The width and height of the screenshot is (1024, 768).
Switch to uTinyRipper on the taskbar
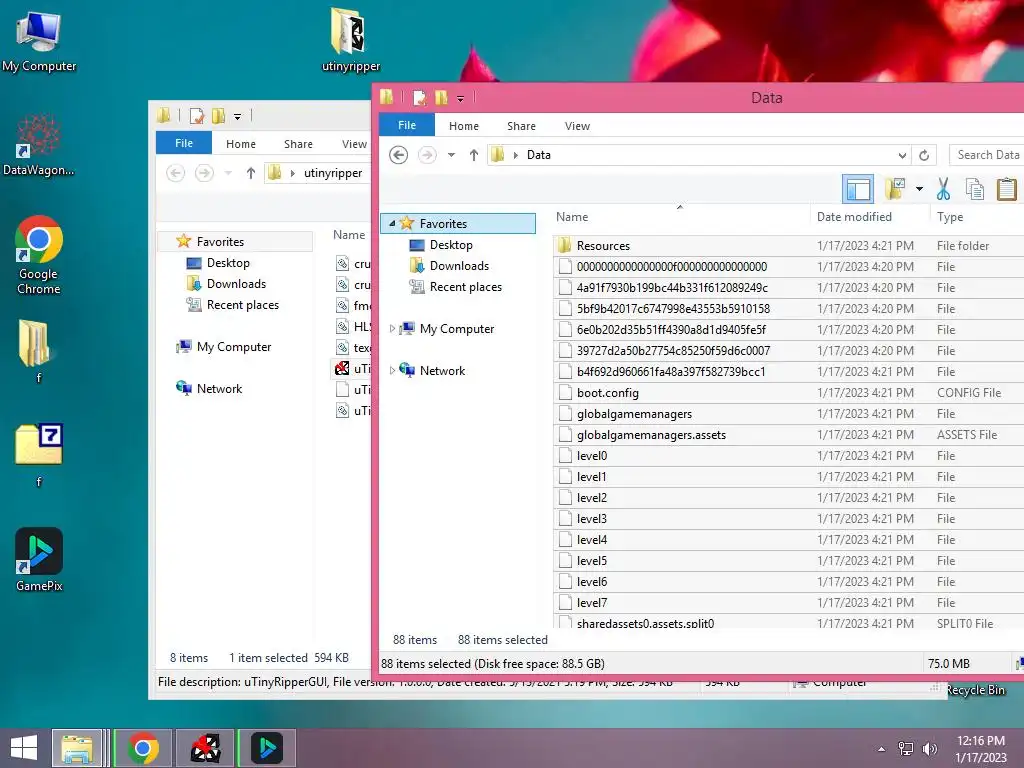[x=205, y=748]
